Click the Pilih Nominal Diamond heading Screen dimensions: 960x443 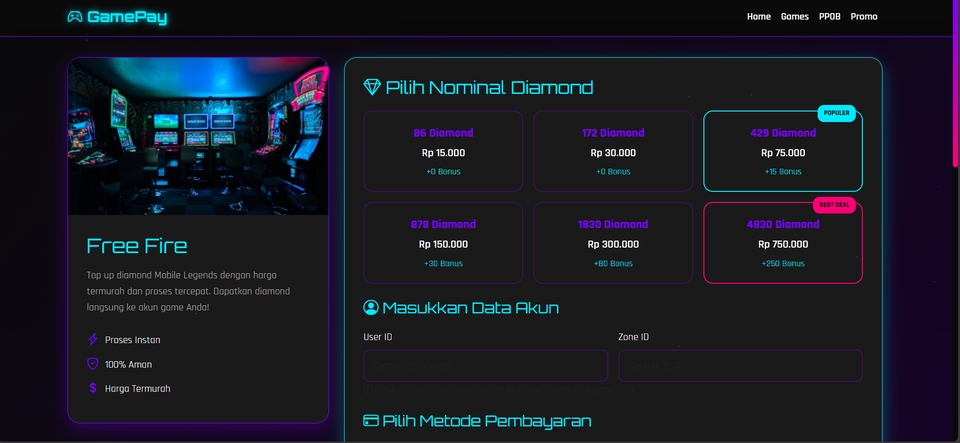pos(489,87)
